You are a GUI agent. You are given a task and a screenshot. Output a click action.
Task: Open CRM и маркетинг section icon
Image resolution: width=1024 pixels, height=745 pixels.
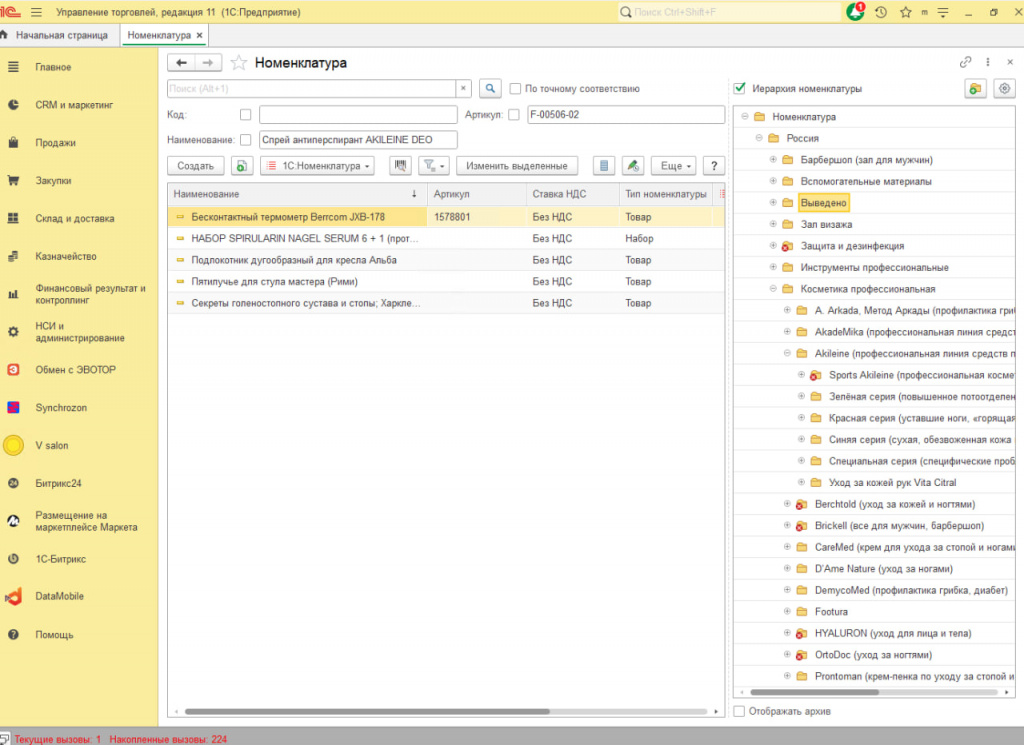(x=13, y=105)
